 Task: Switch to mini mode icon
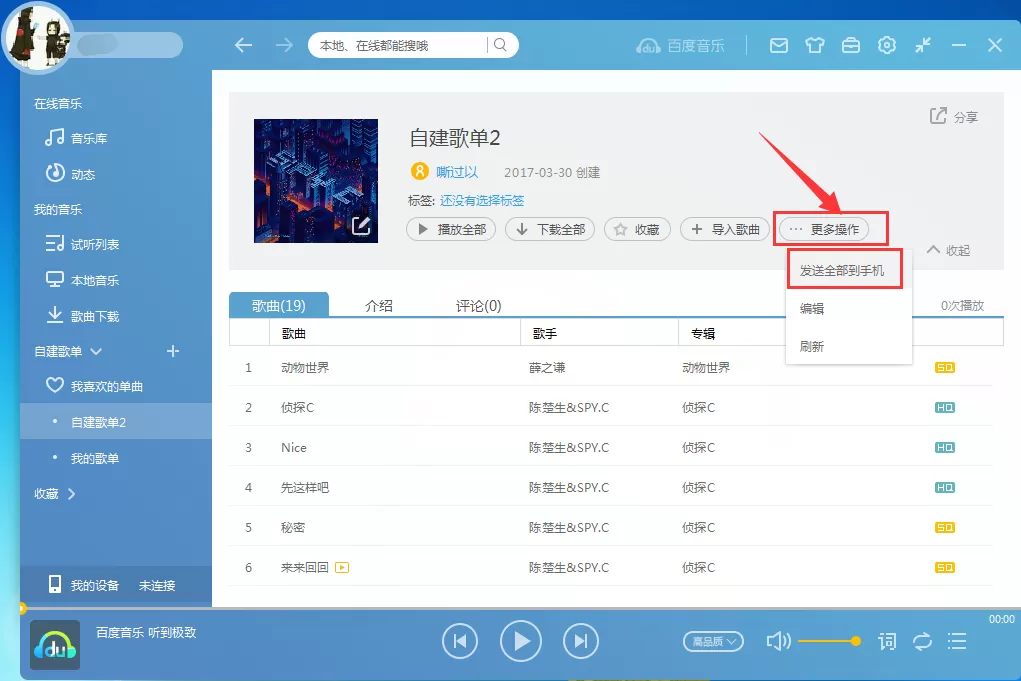point(923,45)
